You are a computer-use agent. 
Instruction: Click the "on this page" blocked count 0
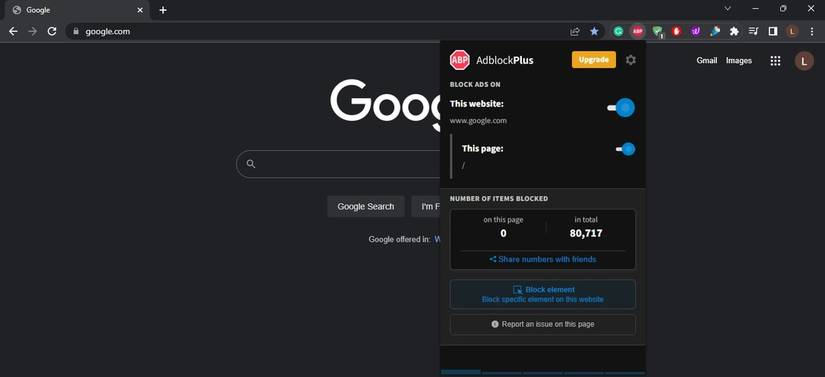pos(504,233)
